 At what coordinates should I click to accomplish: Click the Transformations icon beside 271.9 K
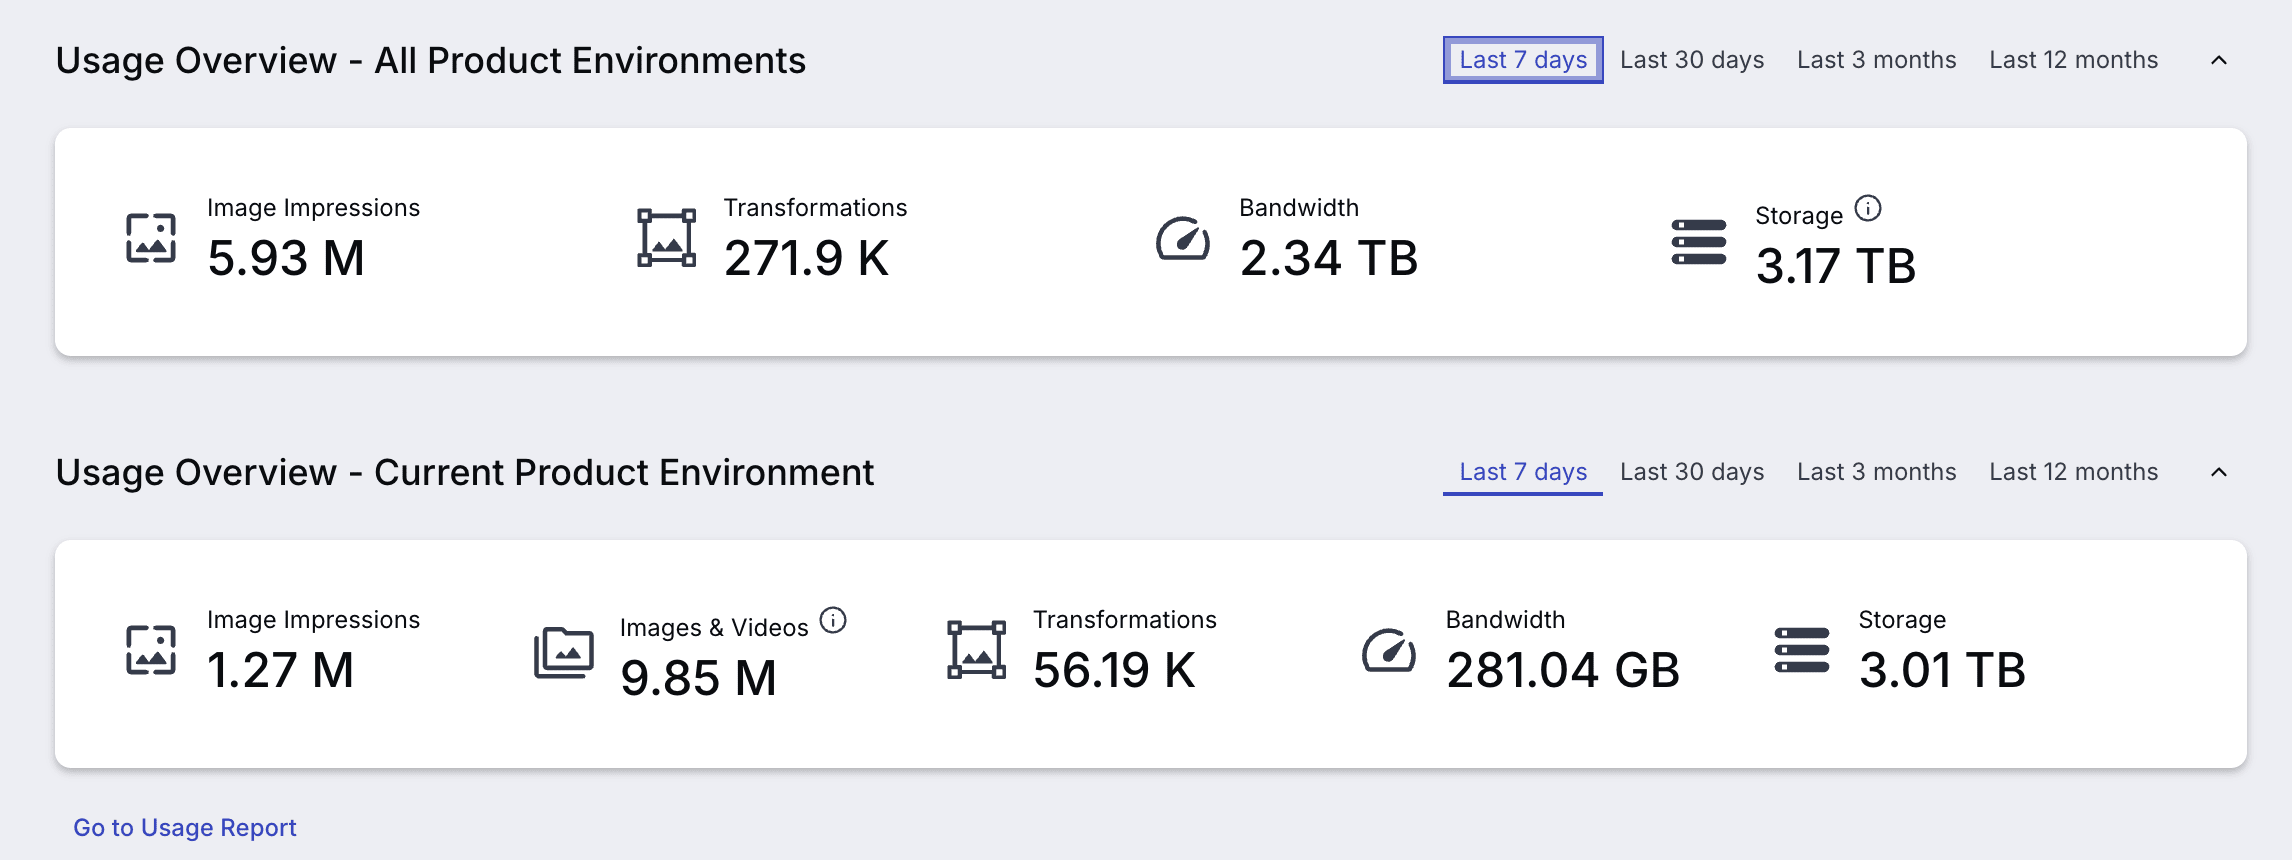pos(667,238)
